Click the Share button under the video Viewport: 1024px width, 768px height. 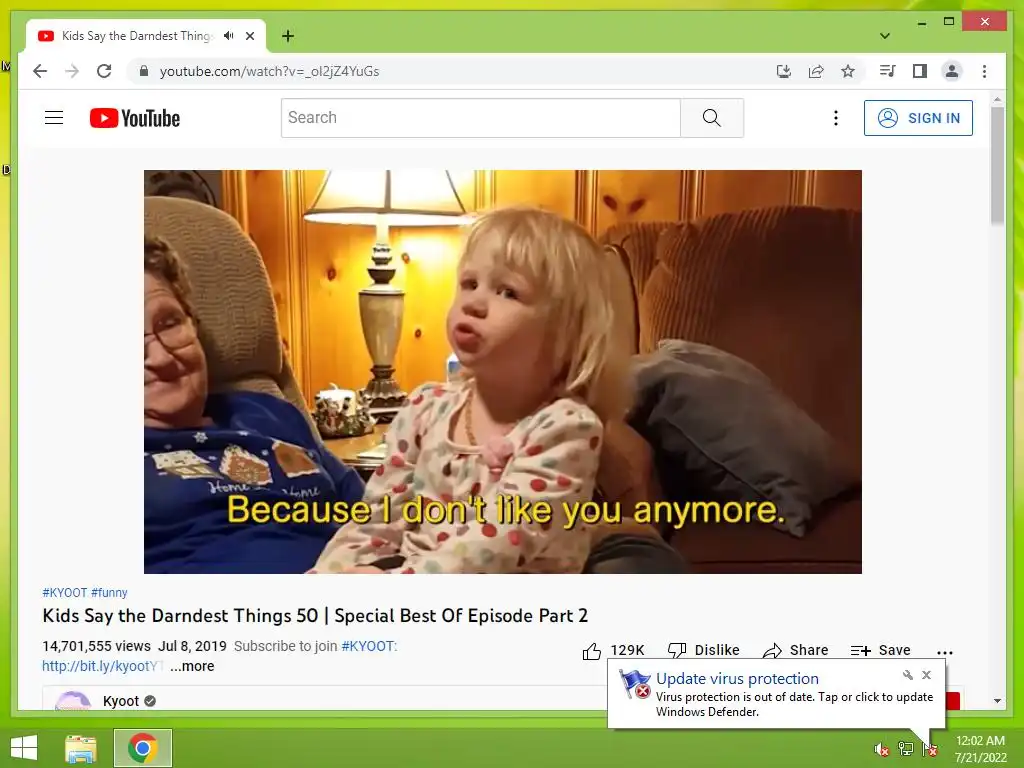[x=795, y=650]
